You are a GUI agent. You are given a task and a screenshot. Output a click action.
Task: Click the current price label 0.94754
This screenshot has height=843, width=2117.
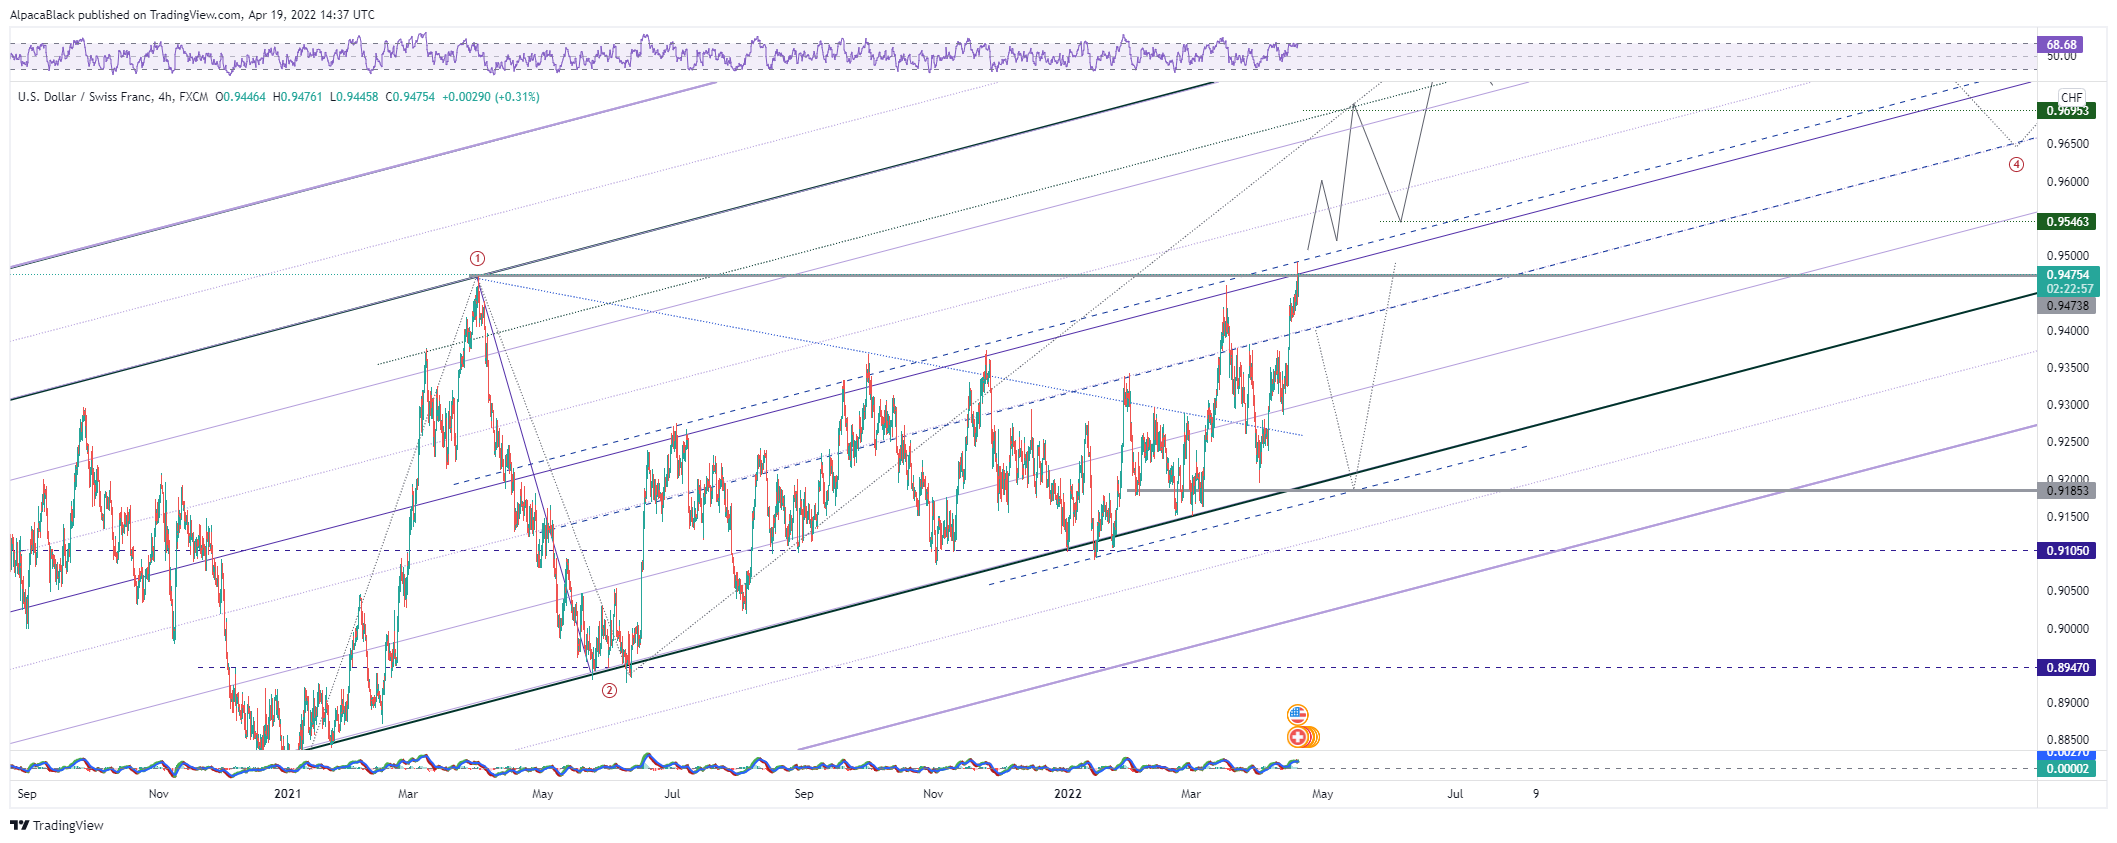pos(2067,274)
